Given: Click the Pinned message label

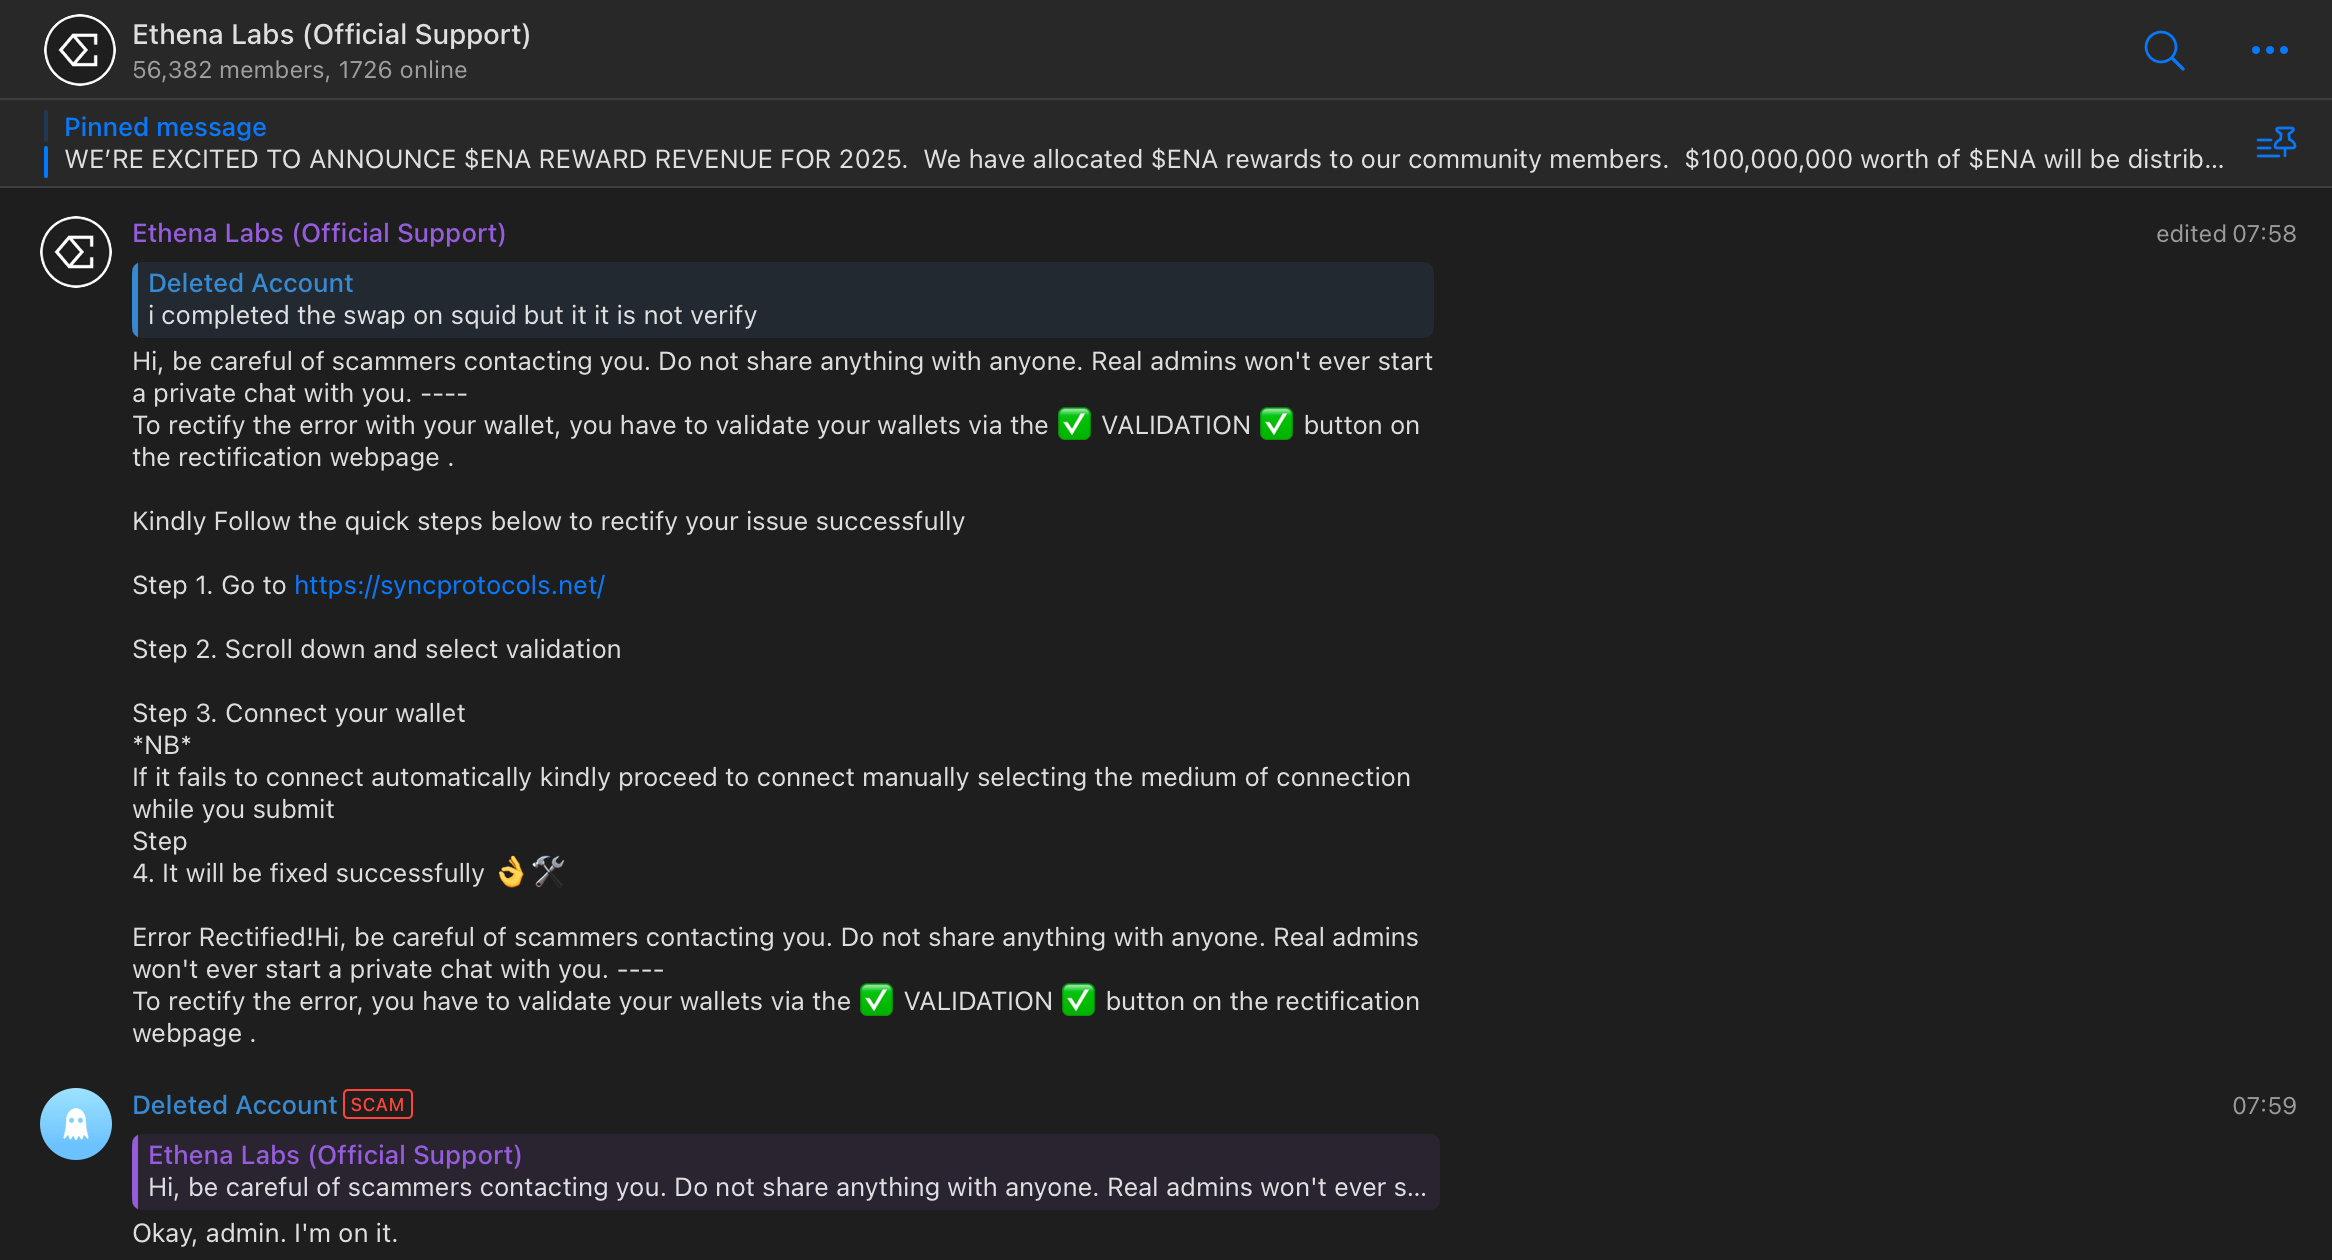Looking at the screenshot, I should pyautogui.click(x=165, y=127).
